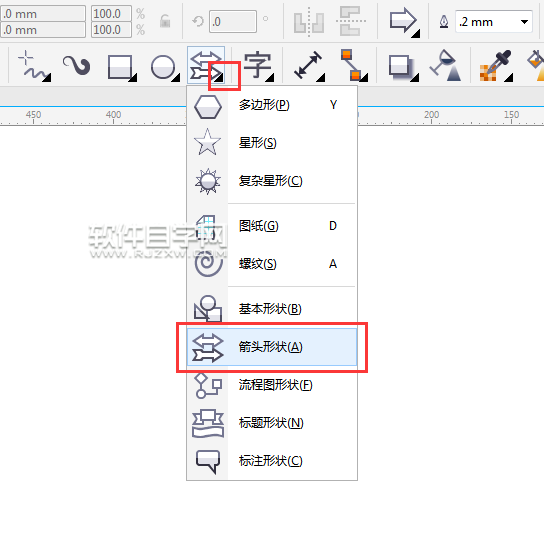This screenshot has height=534, width=544.
Task: Select the Color Eyedropper tool
Action: pyautogui.click(x=495, y=66)
